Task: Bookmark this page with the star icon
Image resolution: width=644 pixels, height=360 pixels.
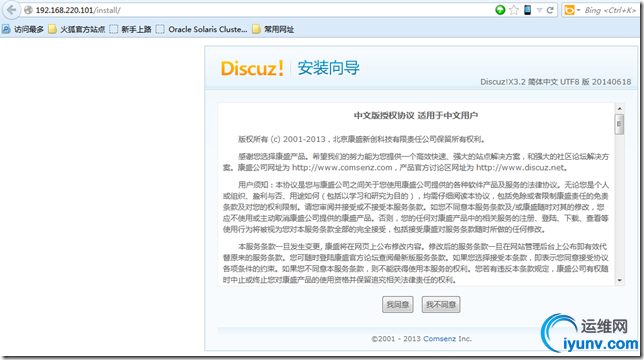Action: click(x=514, y=10)
